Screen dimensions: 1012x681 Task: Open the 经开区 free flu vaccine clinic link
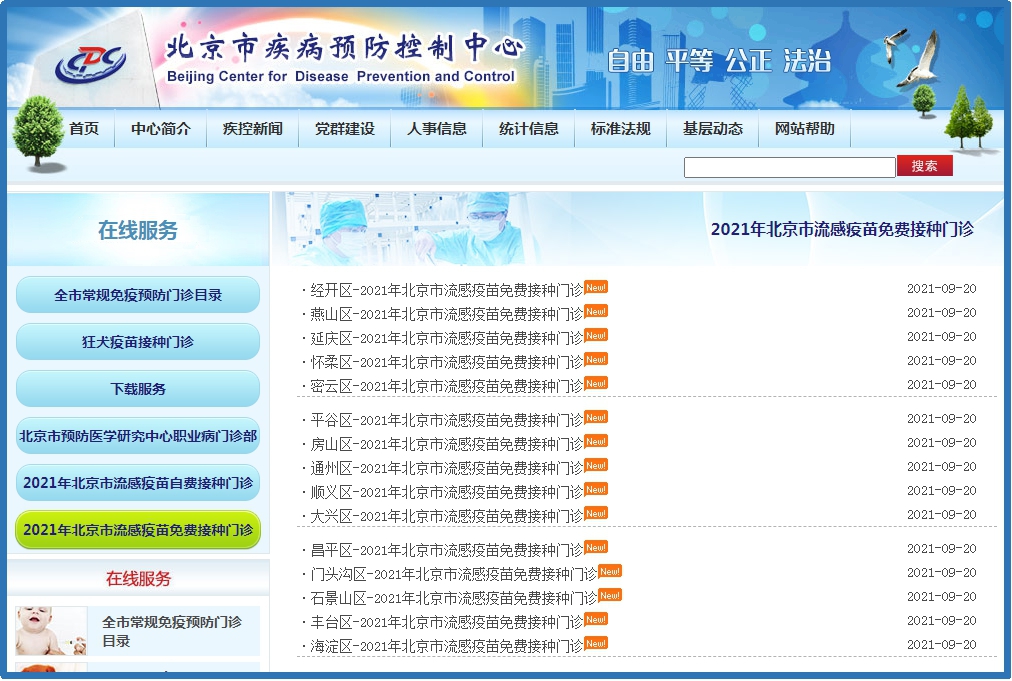[x=446, y=290]
